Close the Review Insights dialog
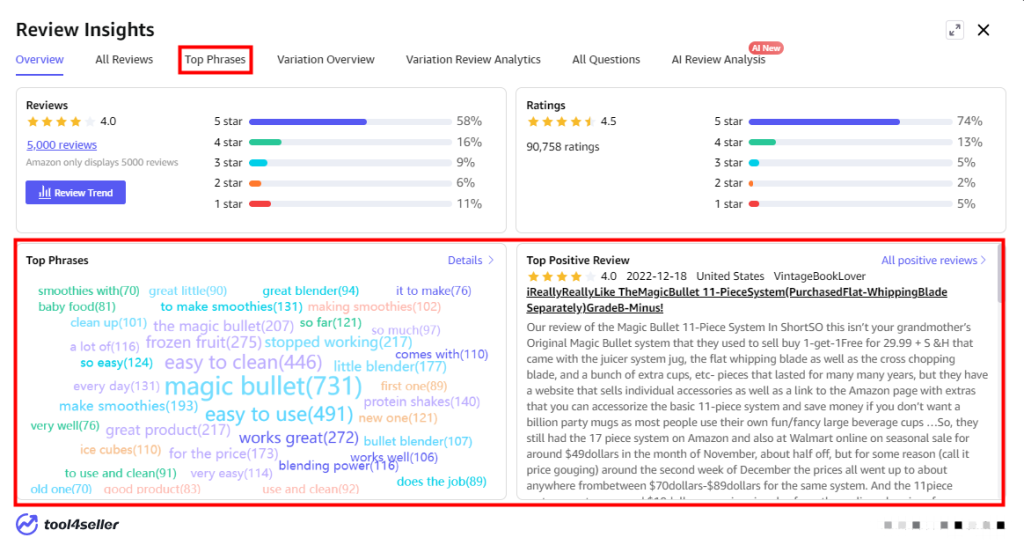1024x545 pixels. tap(984, 30)
